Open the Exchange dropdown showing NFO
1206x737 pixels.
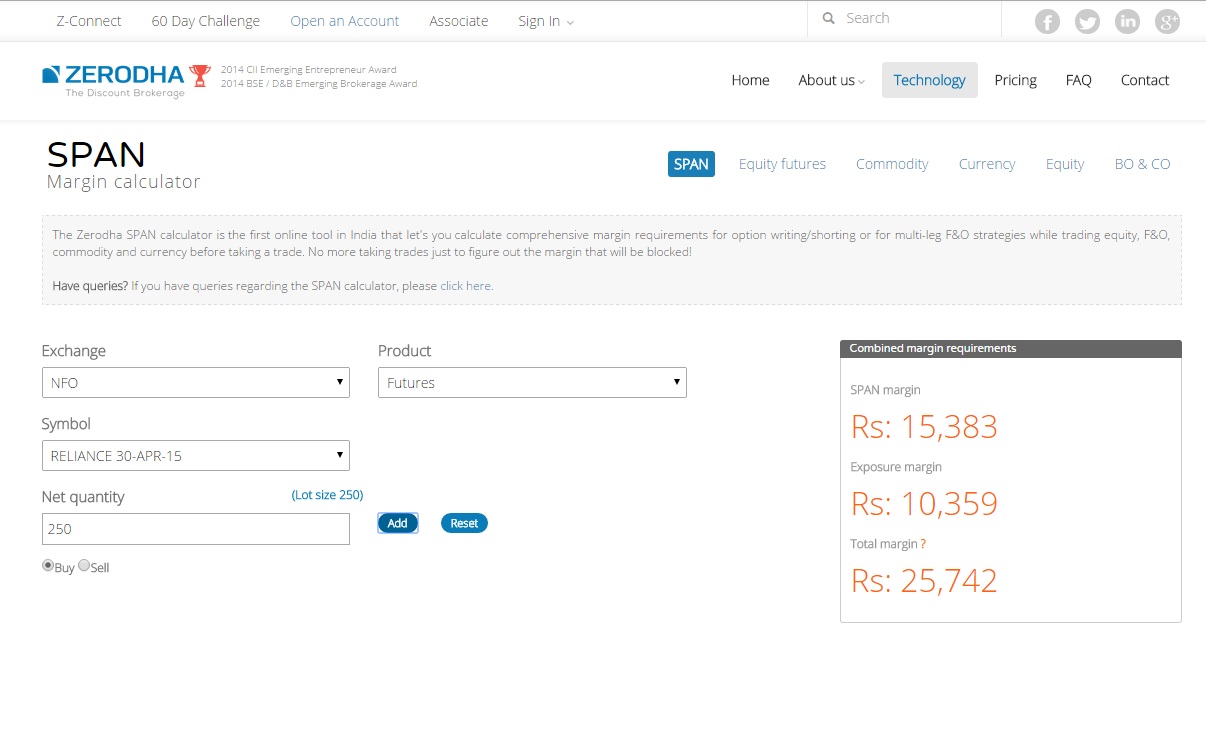pos(196,383)
